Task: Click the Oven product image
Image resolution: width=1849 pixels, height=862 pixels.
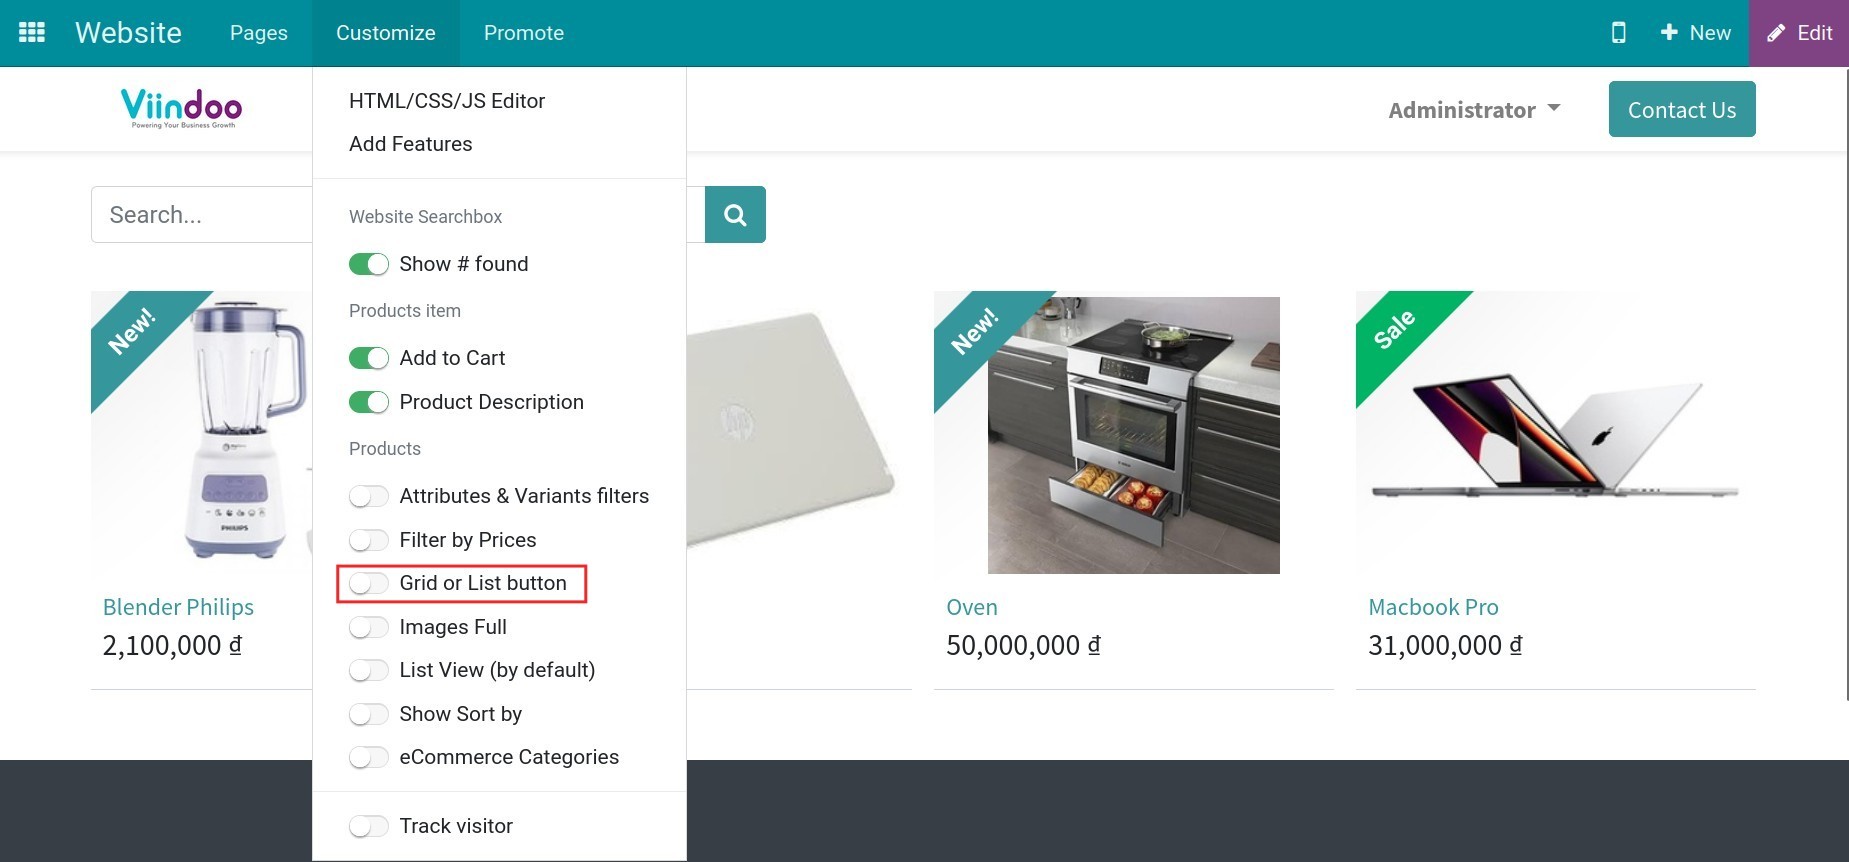Action: click(1133, 435)
